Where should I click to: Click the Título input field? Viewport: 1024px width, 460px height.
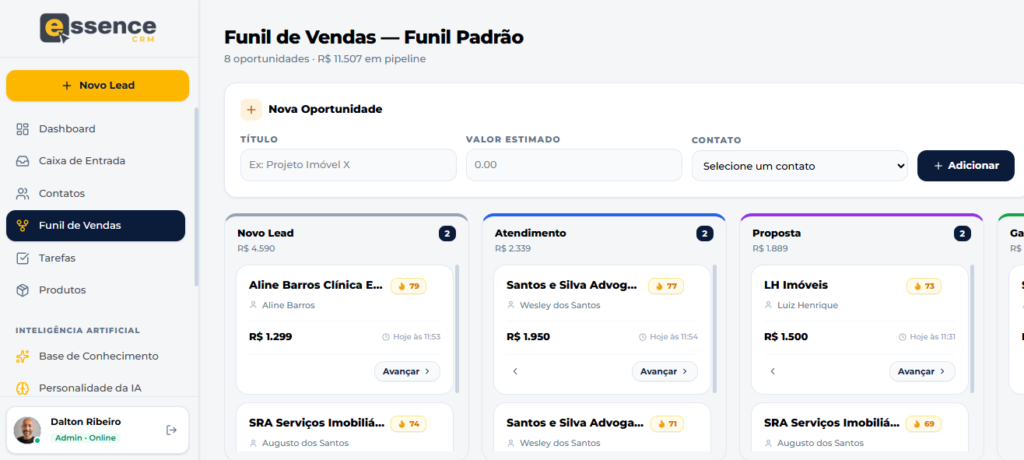[348, 165]
